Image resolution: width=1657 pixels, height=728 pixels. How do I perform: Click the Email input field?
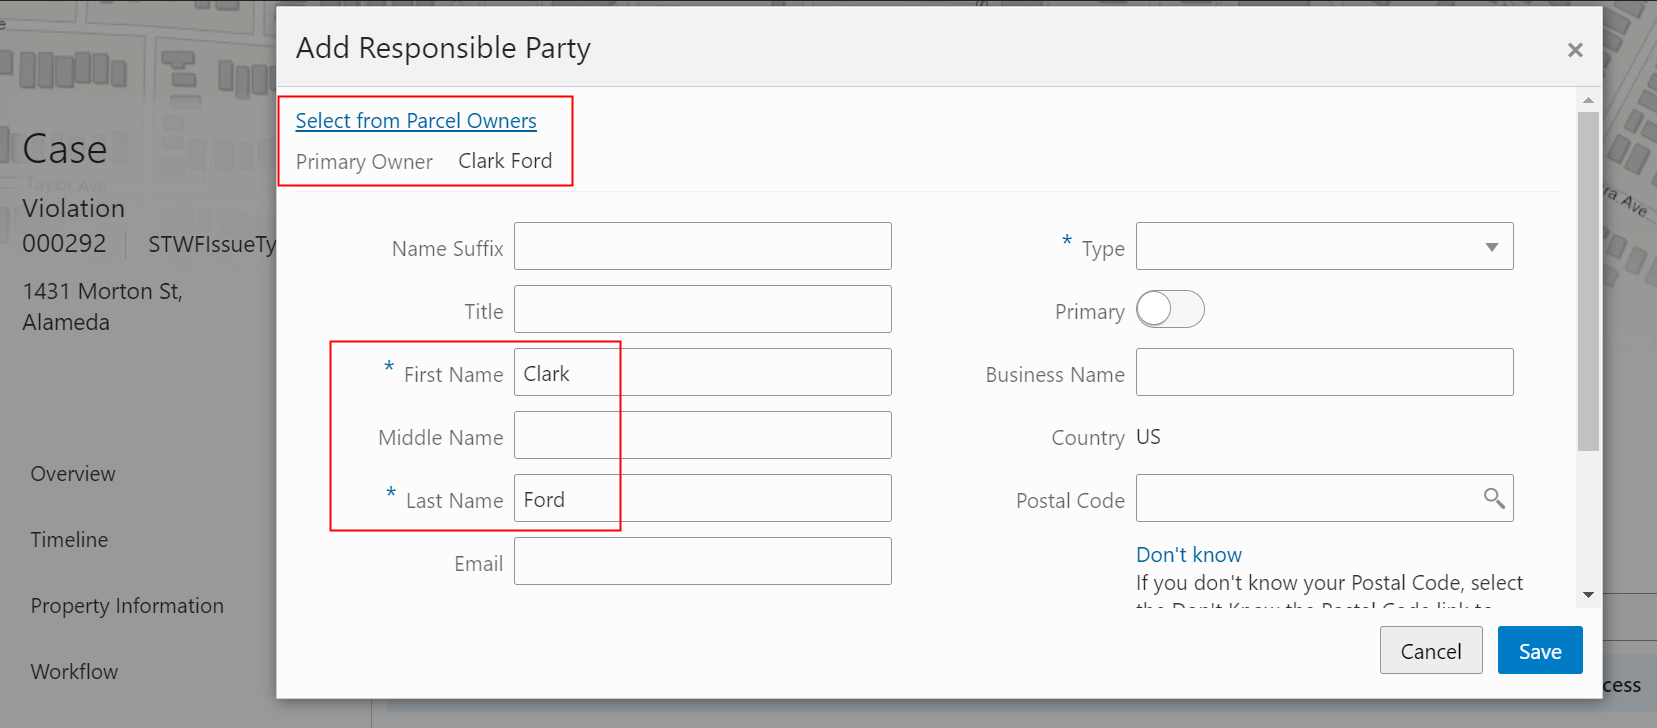[x=702, y=562]
